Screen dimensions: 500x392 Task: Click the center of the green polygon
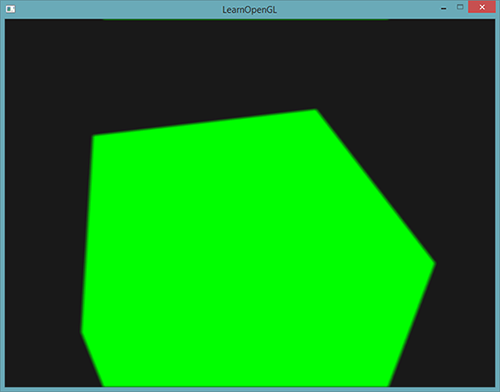pos(253,253)
